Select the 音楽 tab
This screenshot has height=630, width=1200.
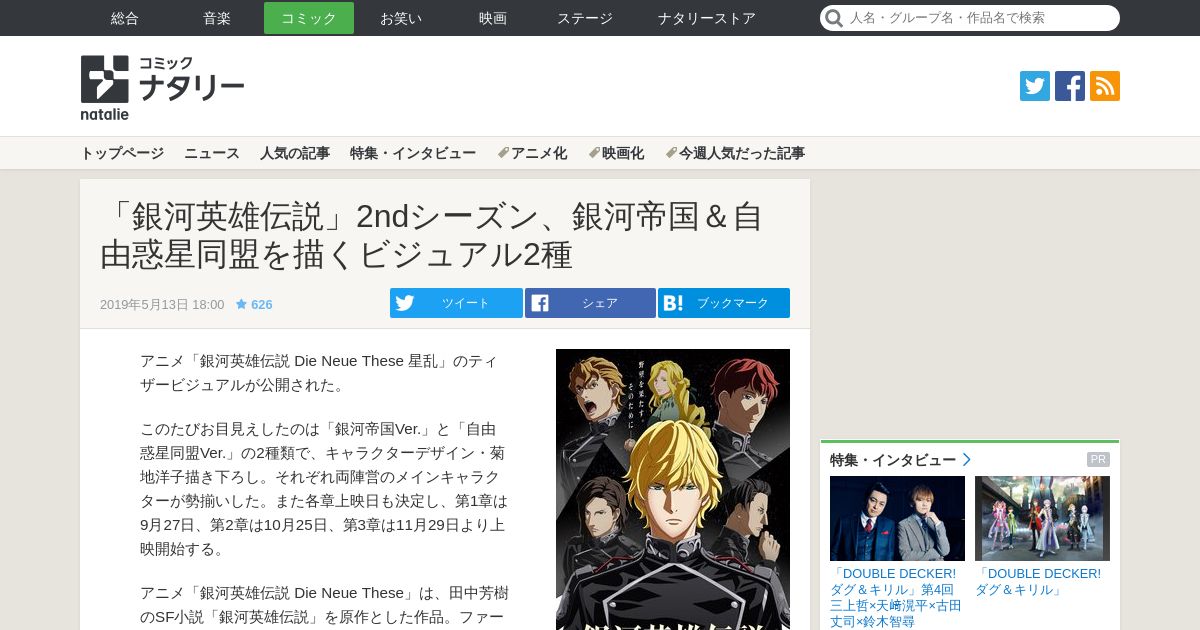217,18
